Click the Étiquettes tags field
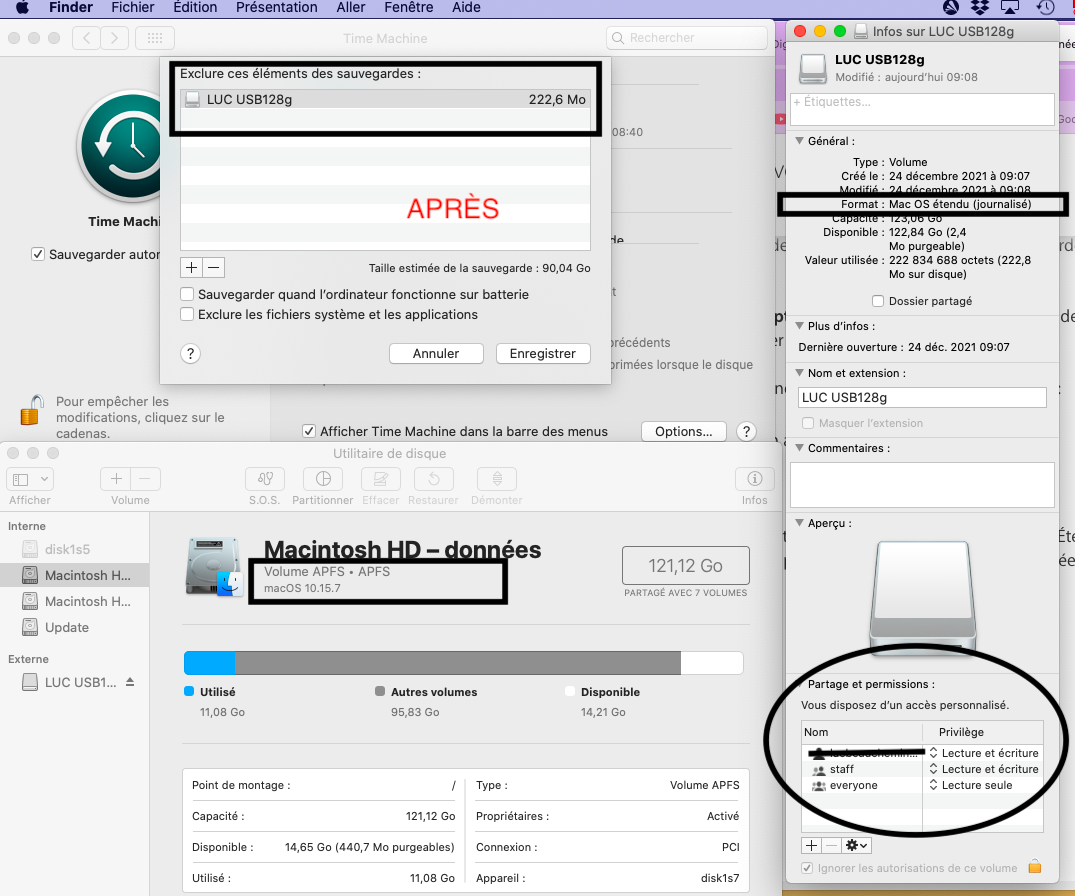The width and height of the screenshot is (1075, 896). [x=922, y=109]
